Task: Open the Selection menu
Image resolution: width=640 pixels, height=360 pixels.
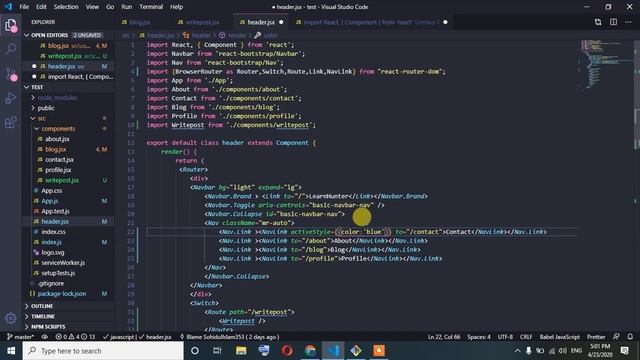Action: pos(66,7)
